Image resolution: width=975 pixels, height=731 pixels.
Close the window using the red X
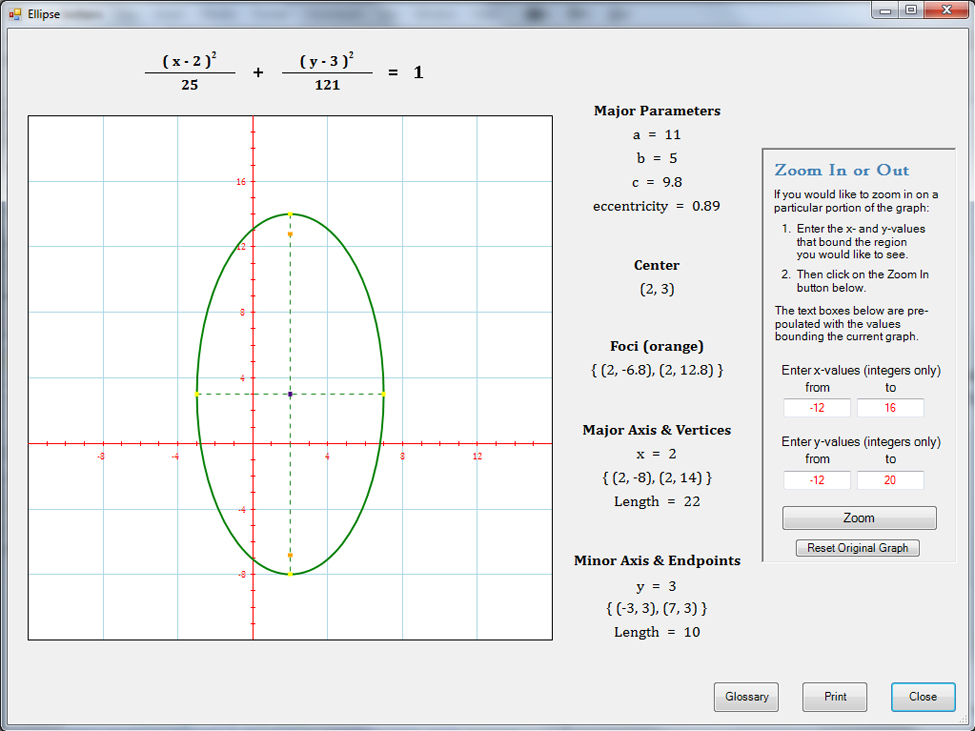[945, 10]
